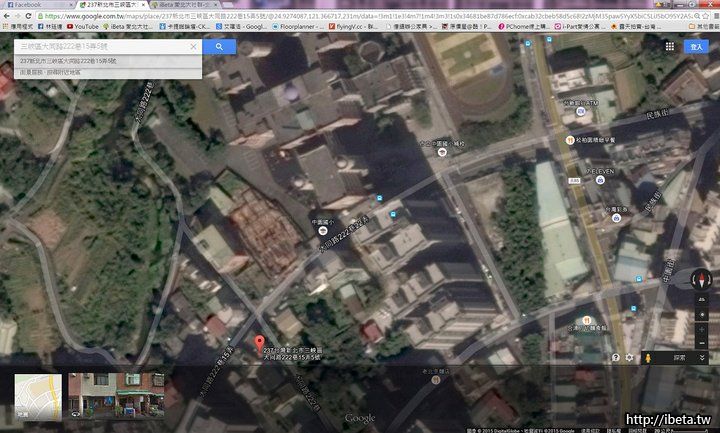The image size is (720, 433).
Task: Click the orange restaurant marker at the lower right
Action: coord(586,320)
